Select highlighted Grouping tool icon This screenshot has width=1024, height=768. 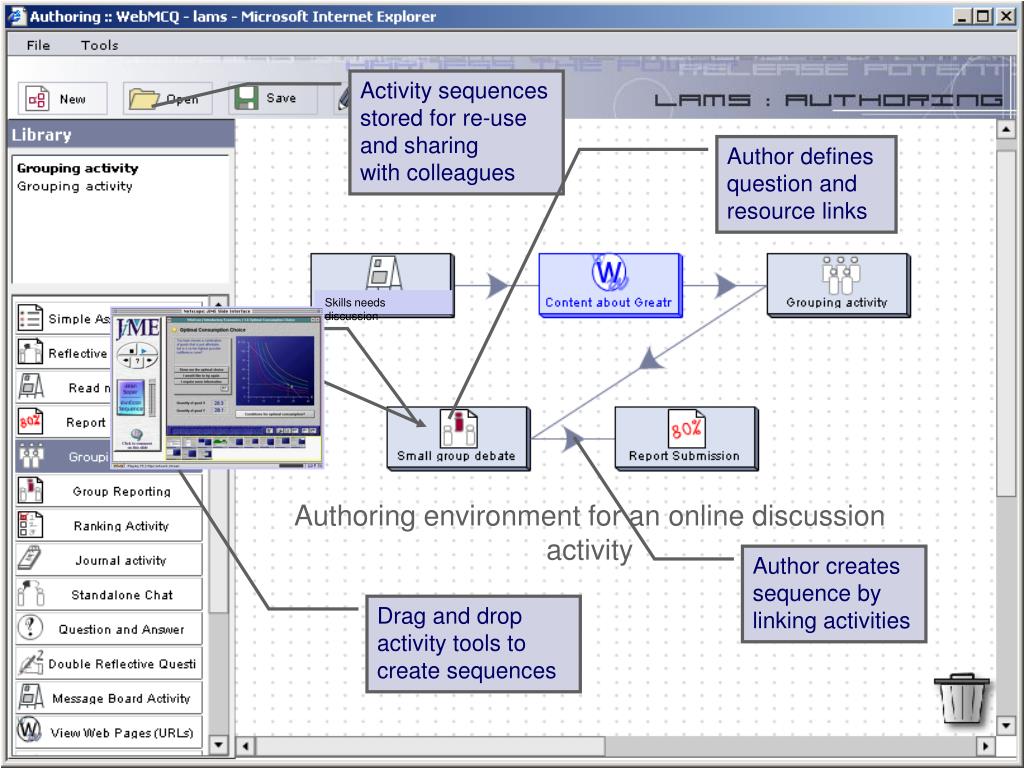pos(30,456)
